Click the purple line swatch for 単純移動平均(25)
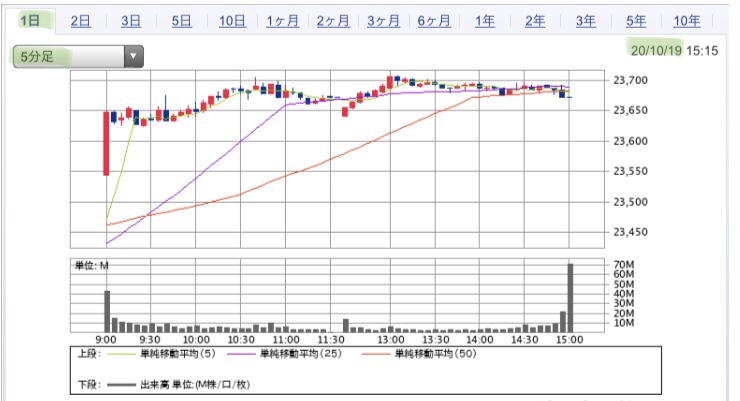 [242, 354]
